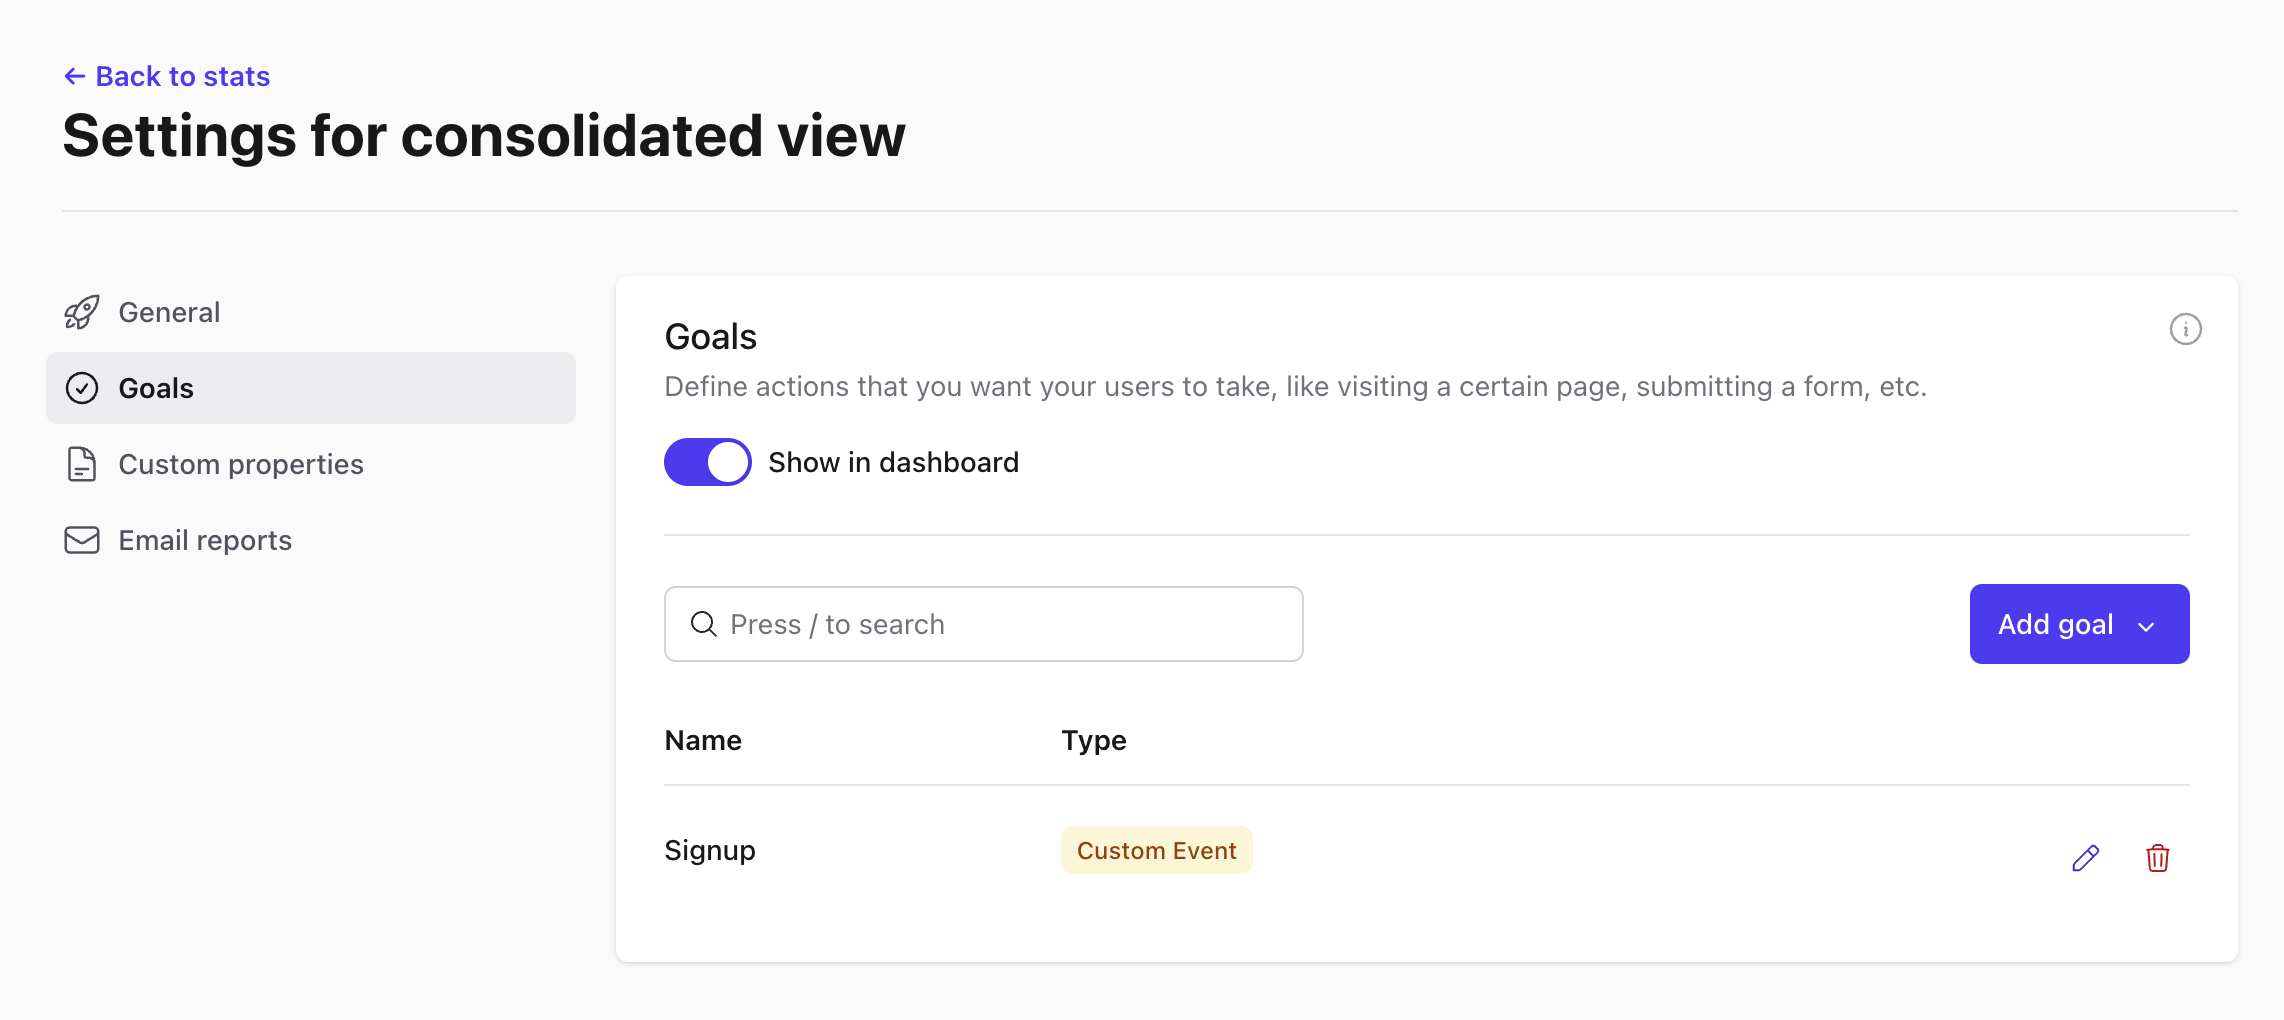The height and width of the screenshot is (1020, 2284).
Task: Click the left arrow icon before Back to stats
Action: click(75, 77)
